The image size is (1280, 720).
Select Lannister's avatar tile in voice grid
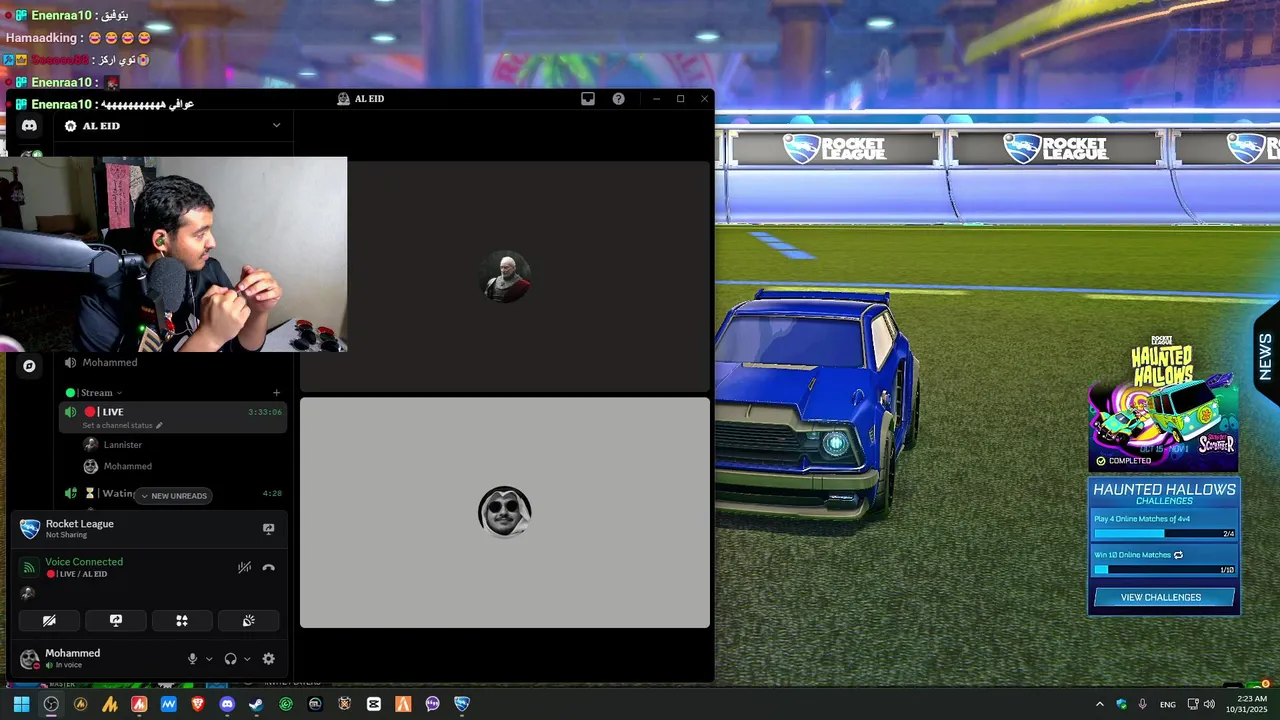505,276
